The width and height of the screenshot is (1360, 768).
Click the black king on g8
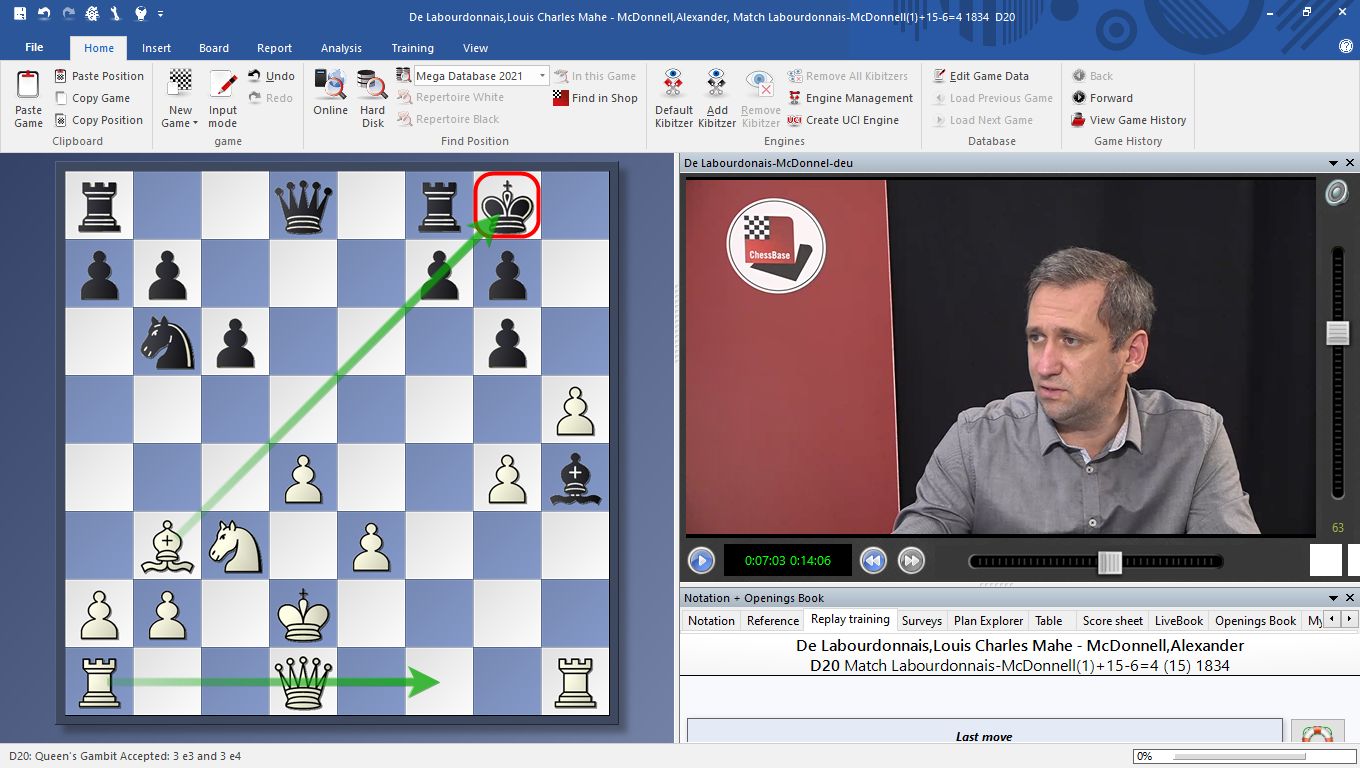(507, 205)
